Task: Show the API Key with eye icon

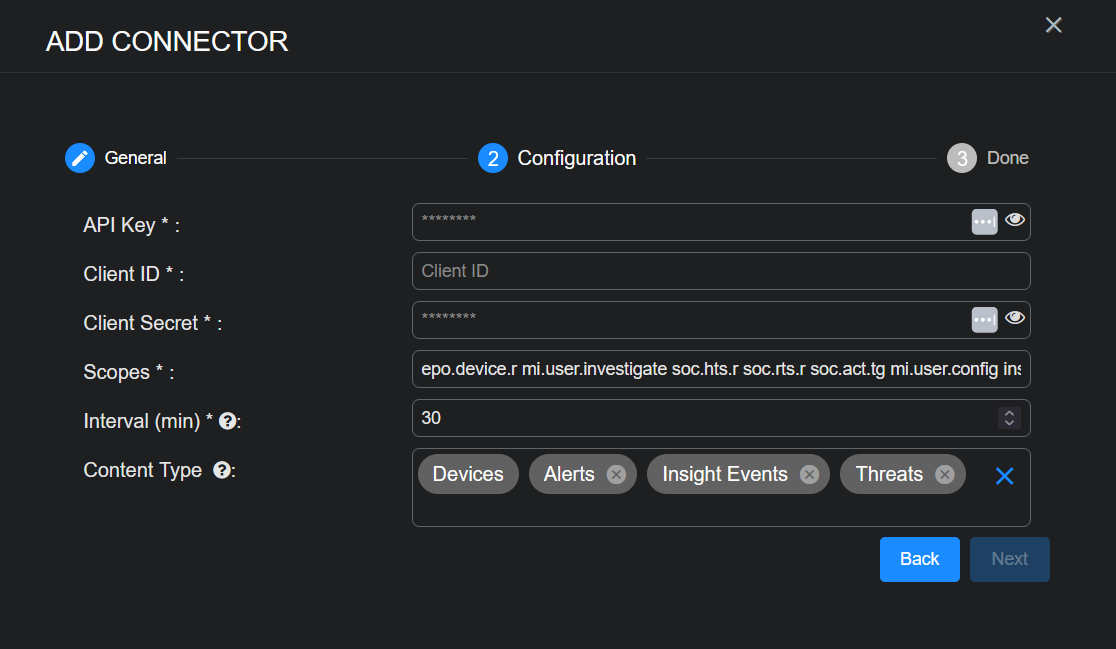Action: click(1015, 220)
